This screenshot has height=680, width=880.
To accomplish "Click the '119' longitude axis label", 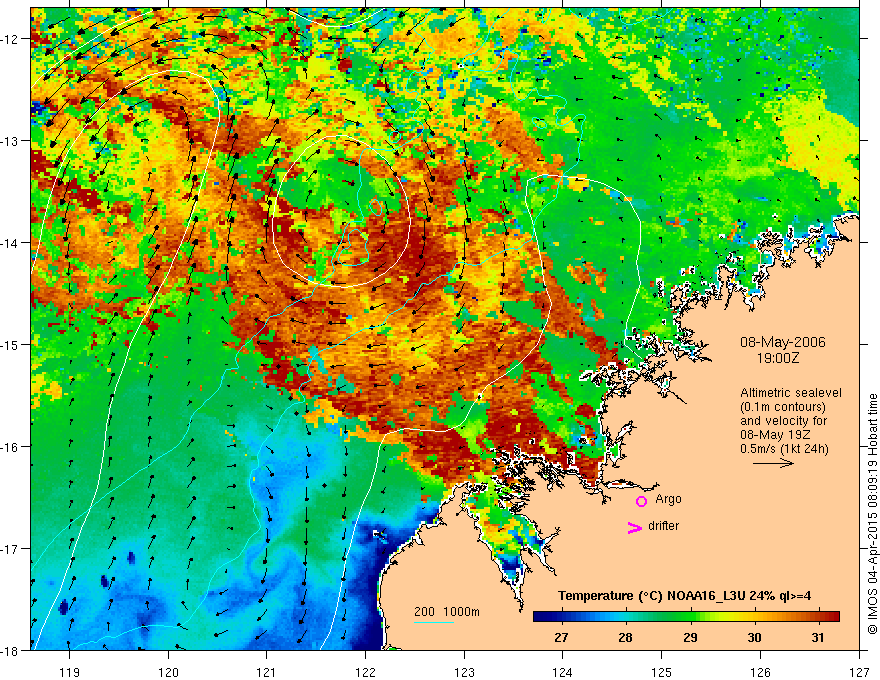I will [x=70, y=672].
